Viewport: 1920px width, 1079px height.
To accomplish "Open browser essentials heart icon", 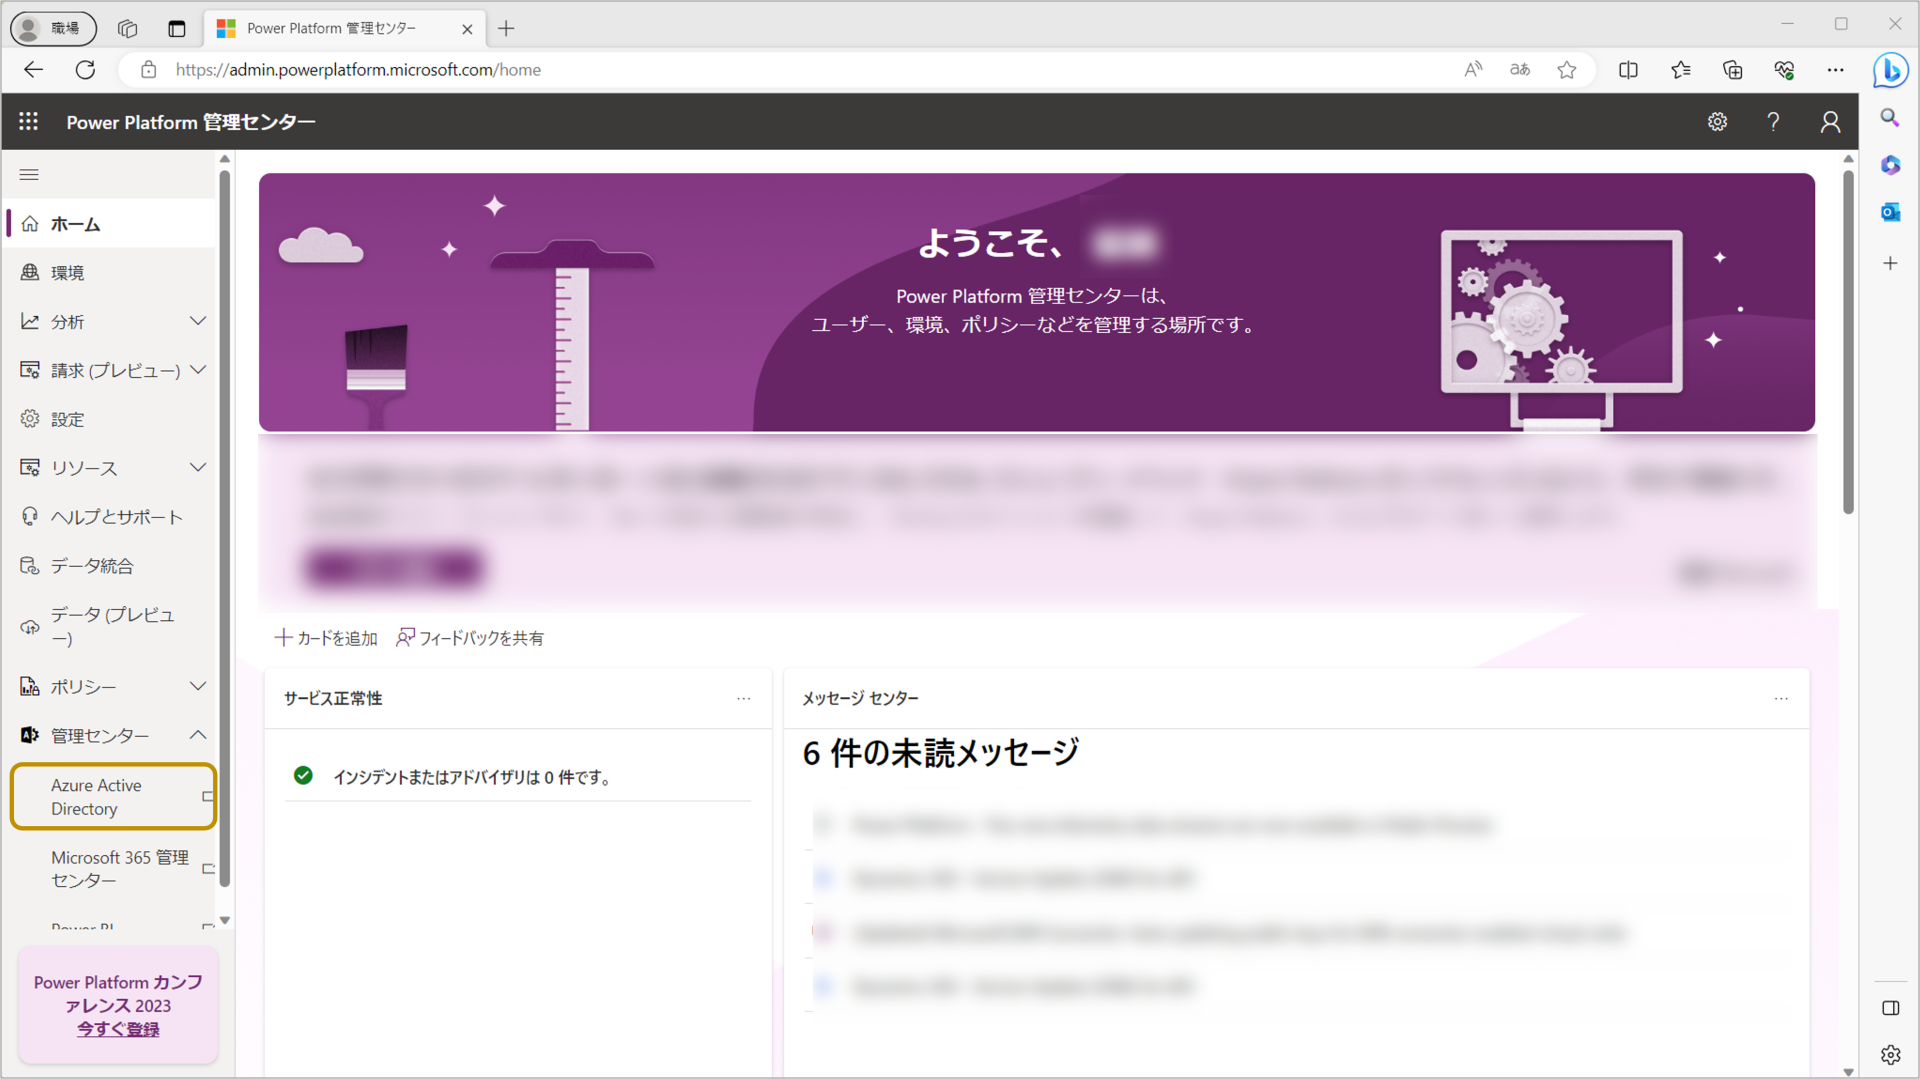I will tap(1784, 69).
